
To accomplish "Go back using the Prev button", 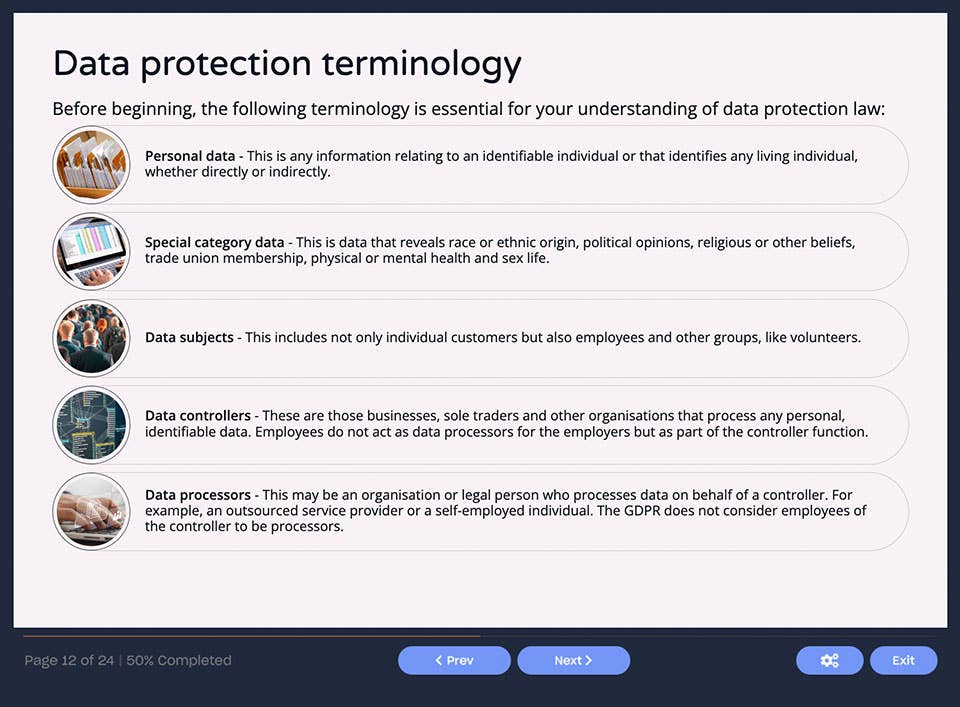I will pyautogui.click(x=454, y=660).
